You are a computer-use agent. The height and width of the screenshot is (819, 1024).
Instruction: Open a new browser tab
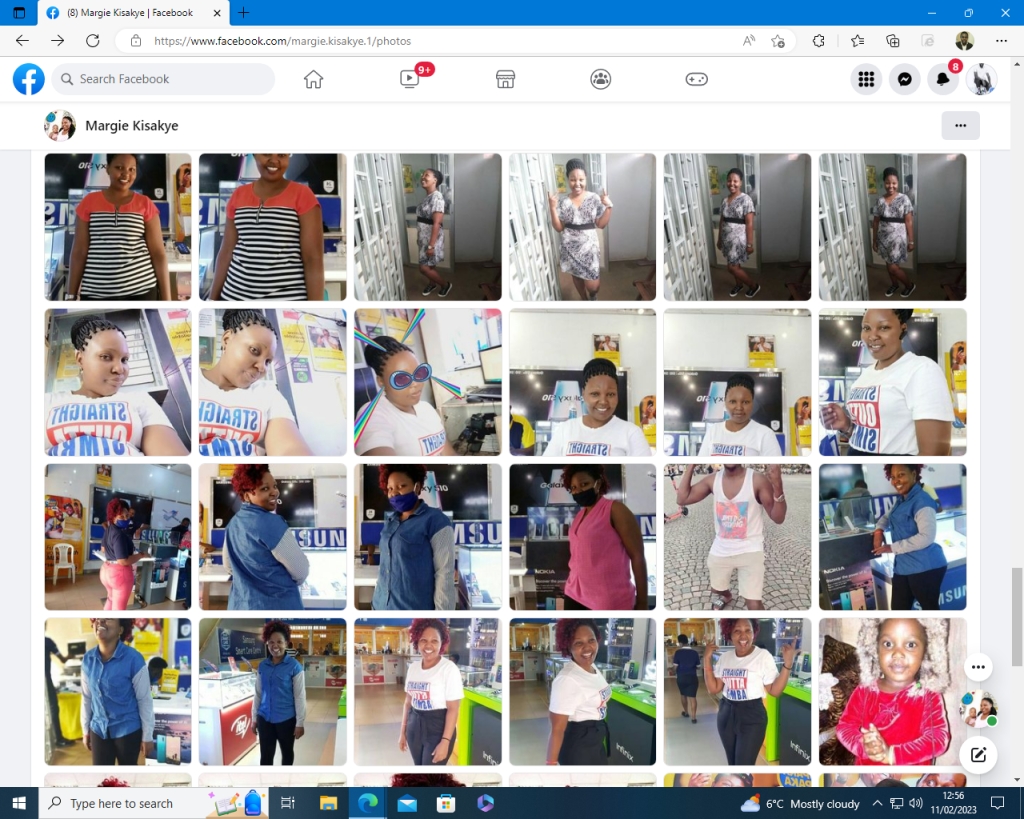244,13
